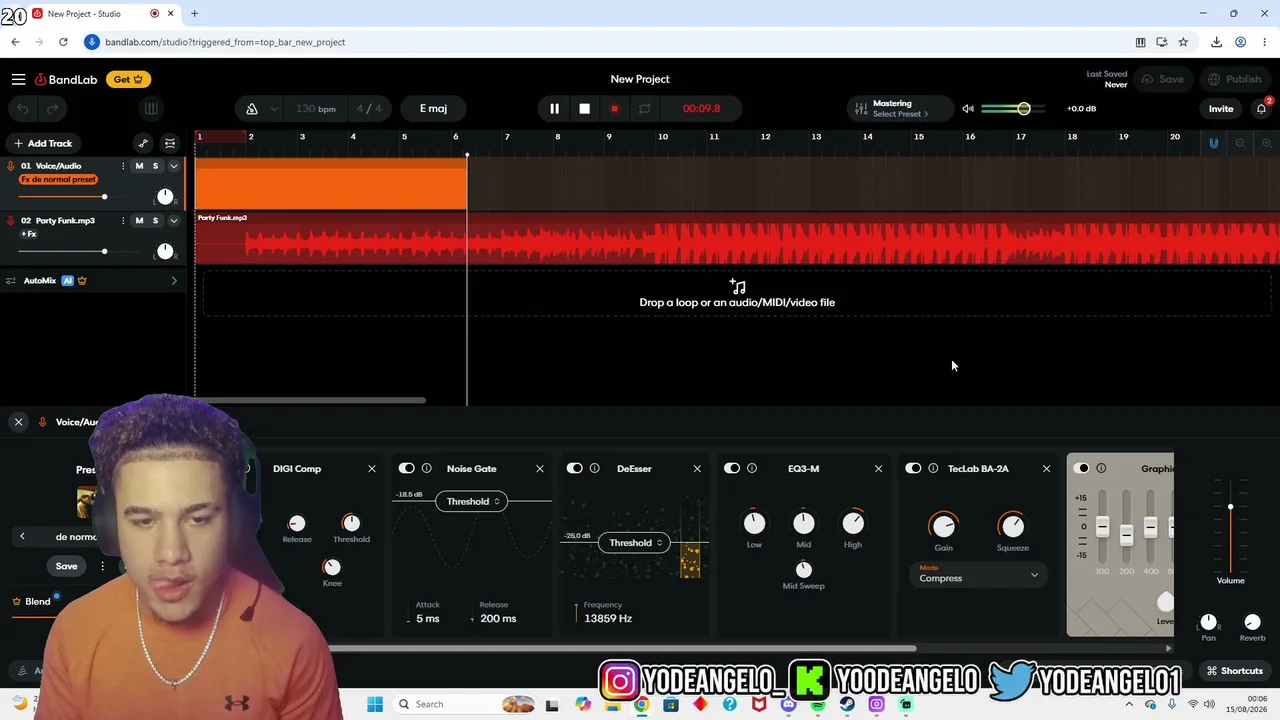Click the Invite button
1280x720 pixels.
pos(1221,108)
